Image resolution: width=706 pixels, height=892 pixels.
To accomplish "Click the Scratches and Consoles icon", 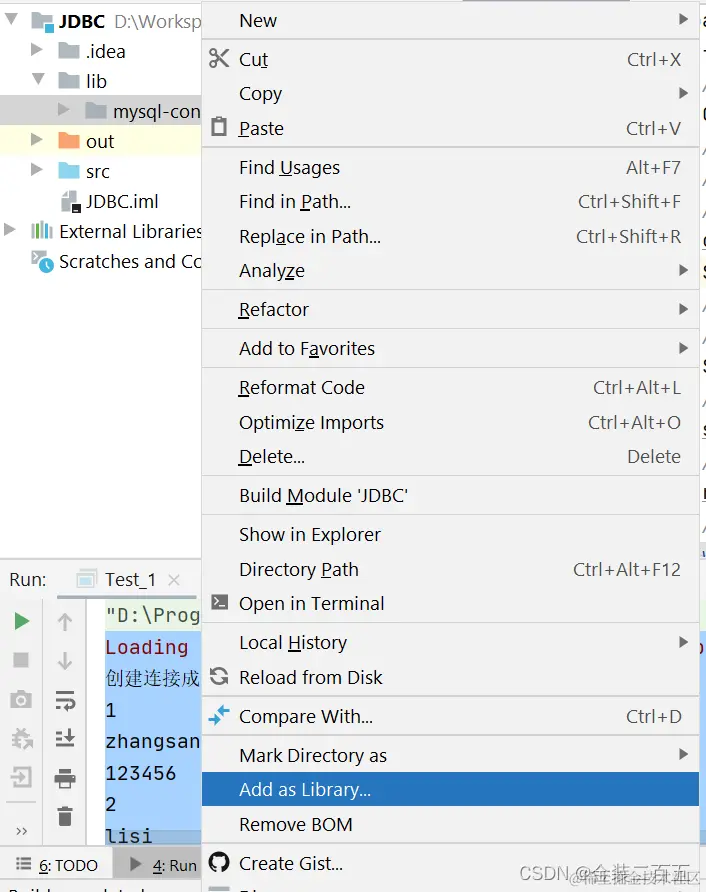I will pos(42,261).
